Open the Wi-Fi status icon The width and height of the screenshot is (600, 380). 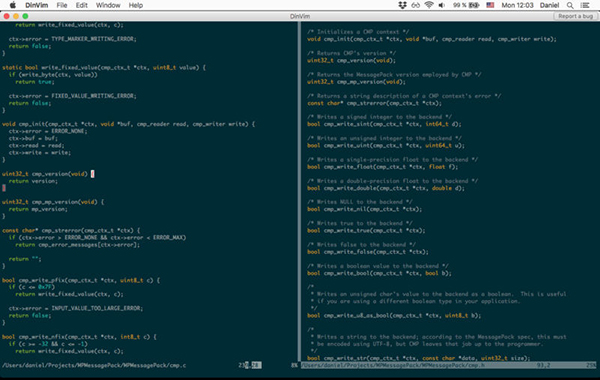point(429,5)
